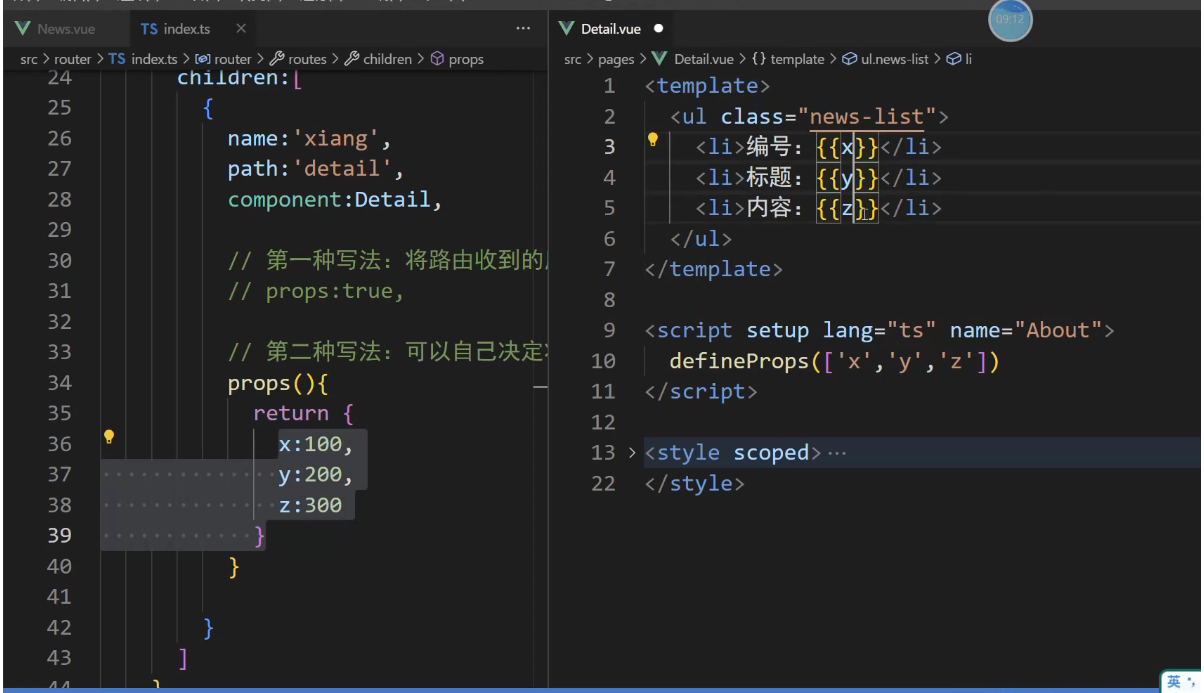Click line number 10 in Detail.vue
This screenshot has height=693, width=1204.
click(603, 361)
